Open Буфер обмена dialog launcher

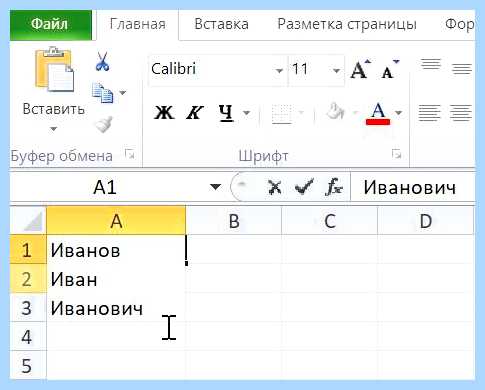pos(129,154)
